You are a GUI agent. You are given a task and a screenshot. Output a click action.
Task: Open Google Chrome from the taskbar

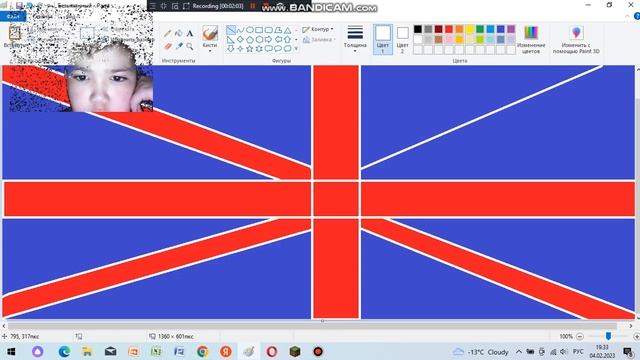pos(202,351)
